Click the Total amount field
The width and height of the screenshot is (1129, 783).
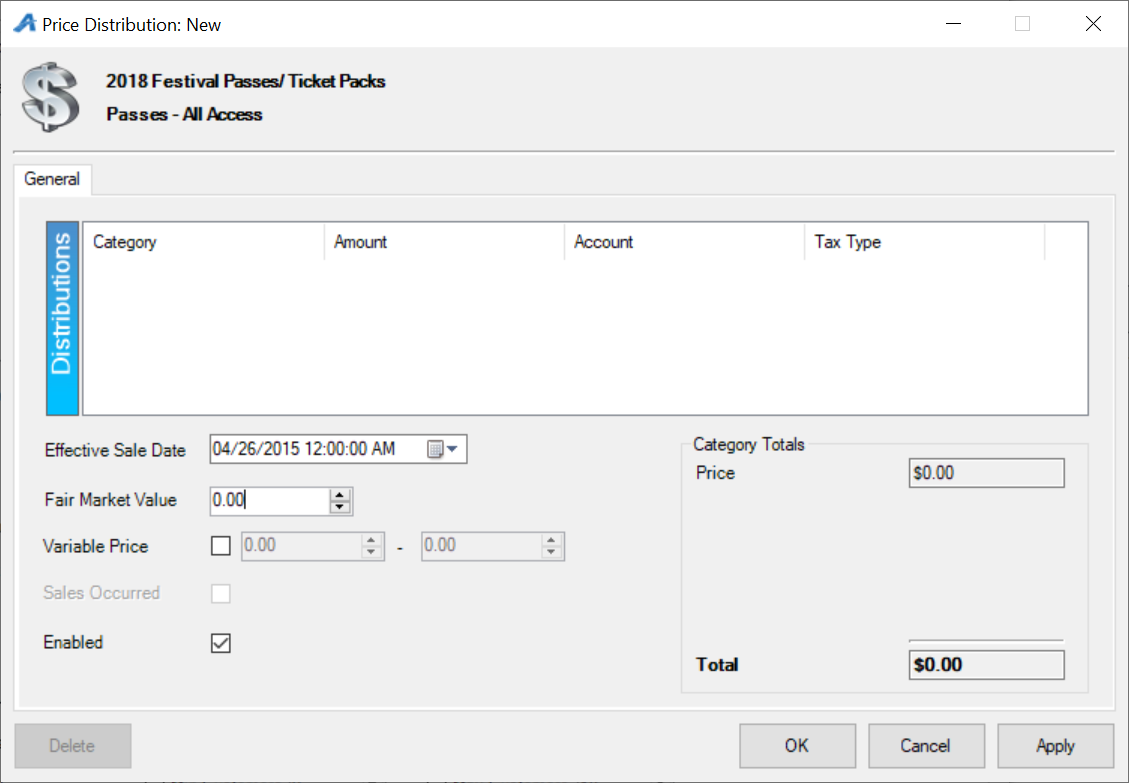tap(986, 665)
